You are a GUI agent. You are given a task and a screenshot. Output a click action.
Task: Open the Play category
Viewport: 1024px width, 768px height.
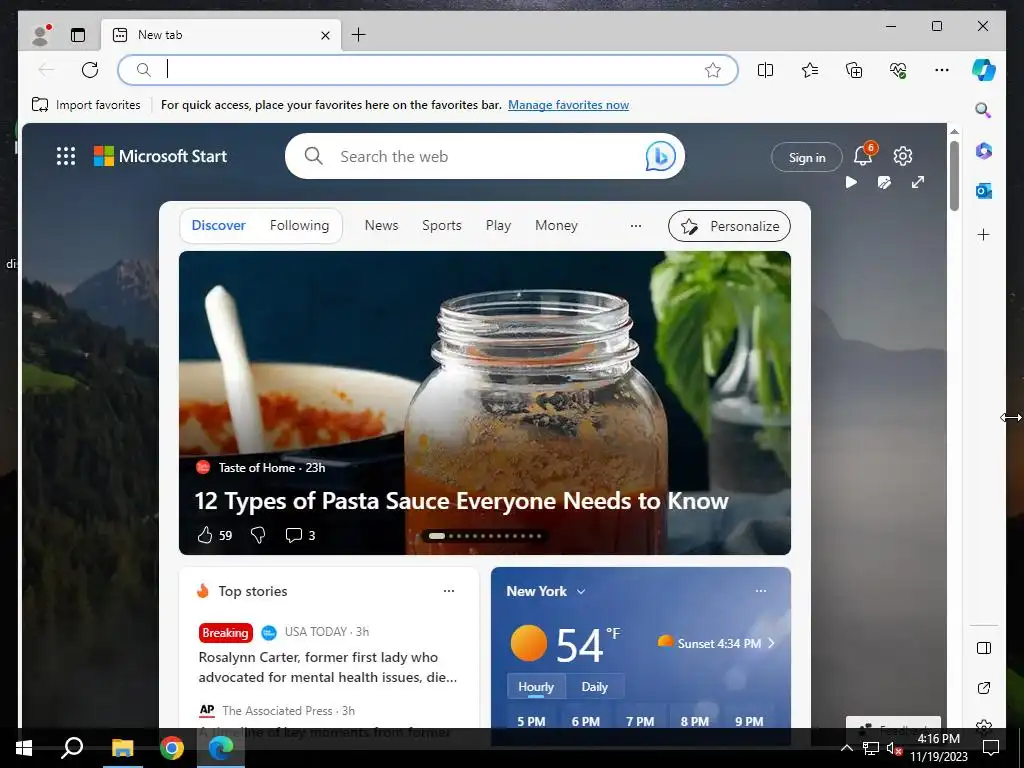point(498,225)
